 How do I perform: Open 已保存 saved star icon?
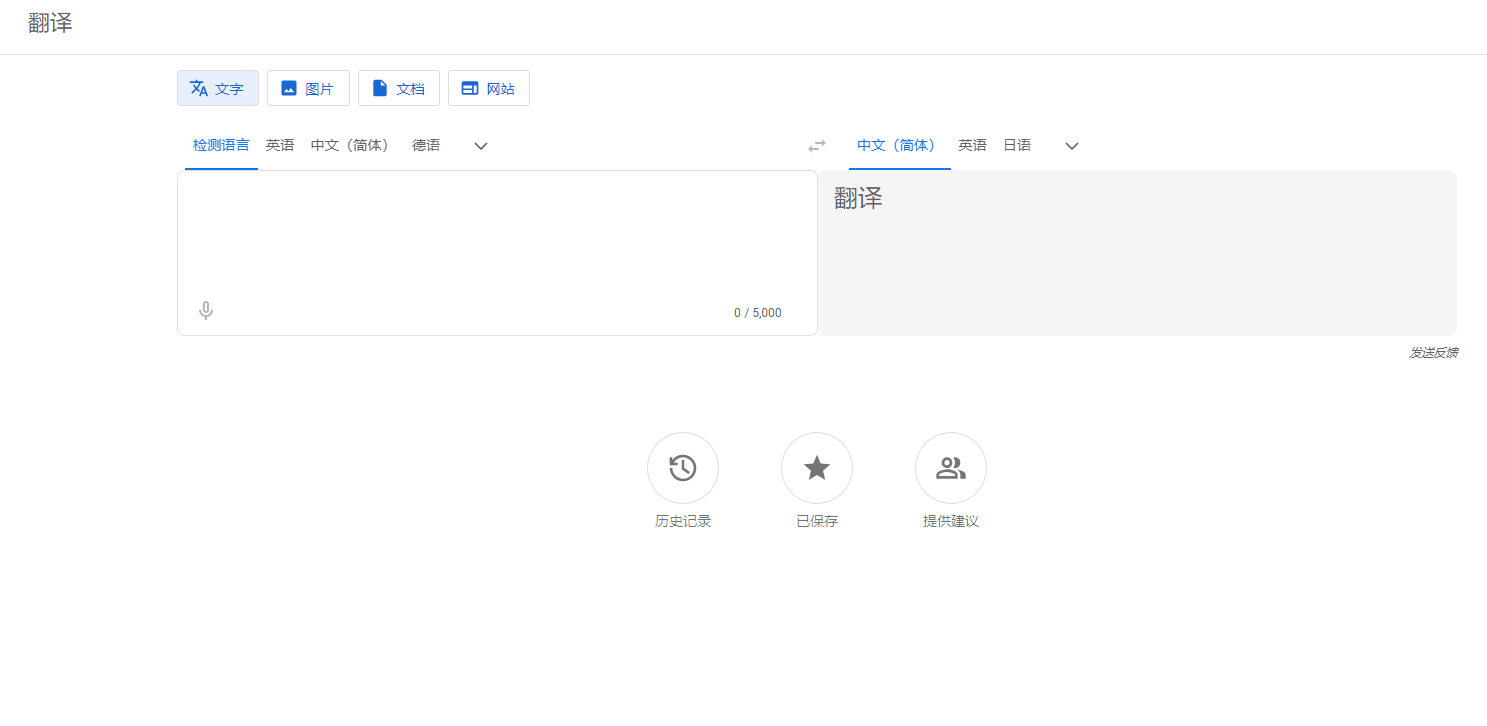click(x=817, y=468)
